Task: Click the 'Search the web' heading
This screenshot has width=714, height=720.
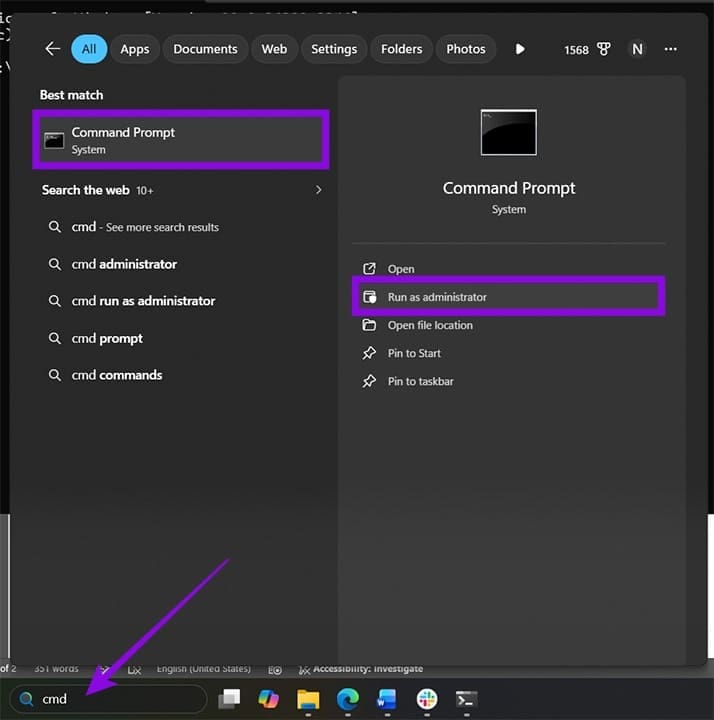Action: click(85, 190)
